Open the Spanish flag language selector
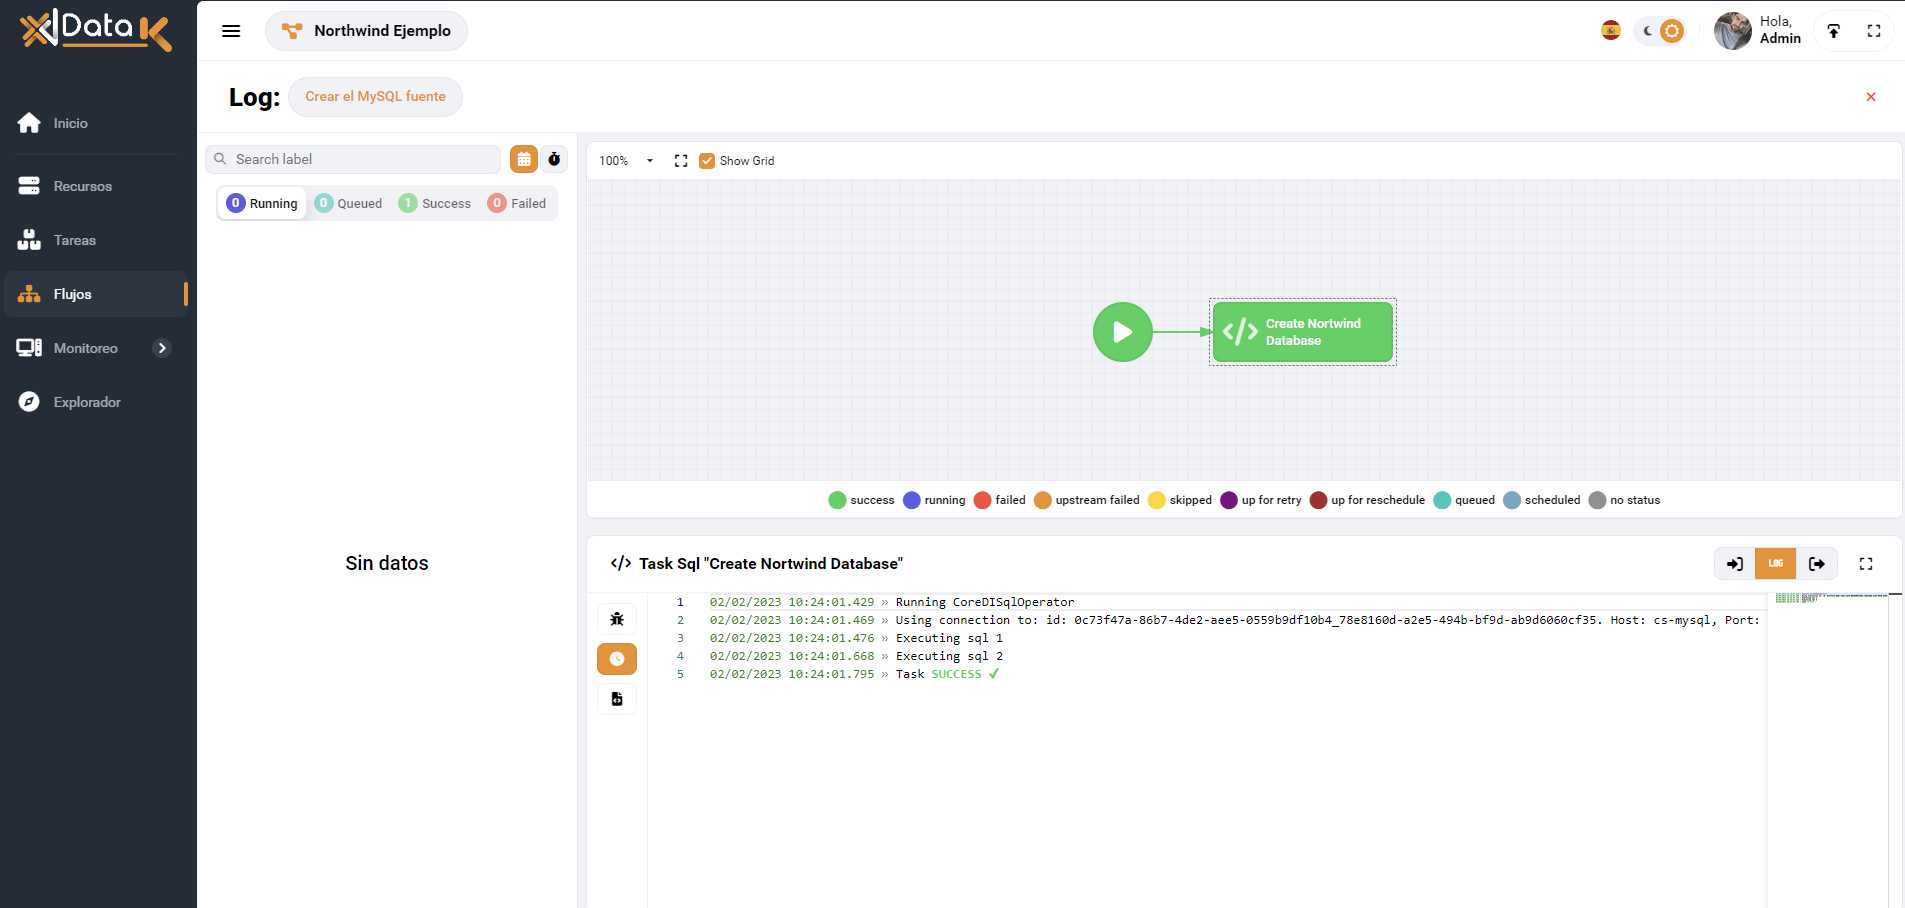Viewport: 1905px width, 908px height. coord(1610,31)
